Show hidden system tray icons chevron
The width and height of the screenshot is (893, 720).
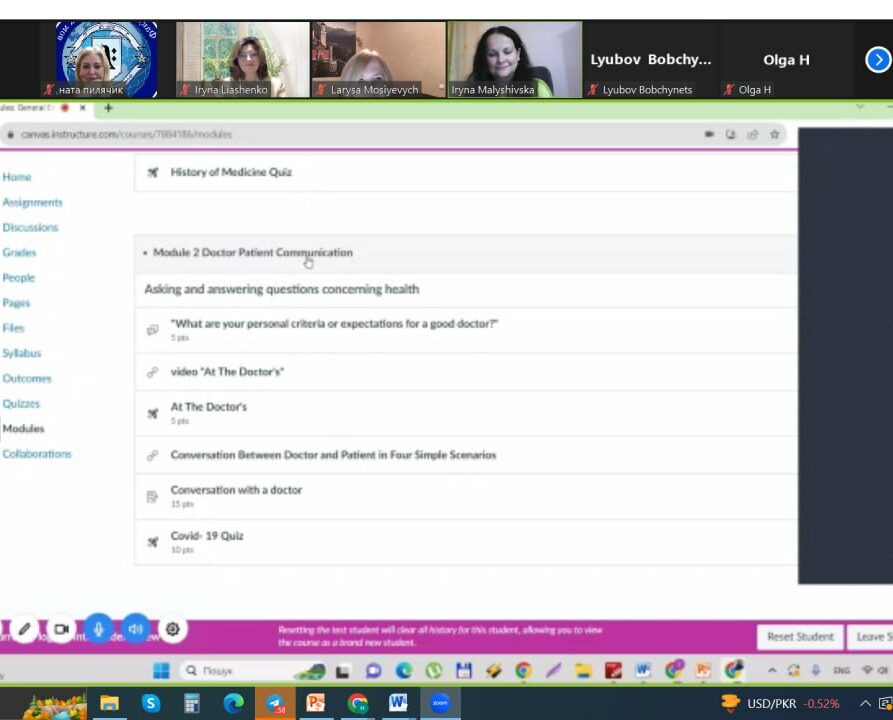865,703
